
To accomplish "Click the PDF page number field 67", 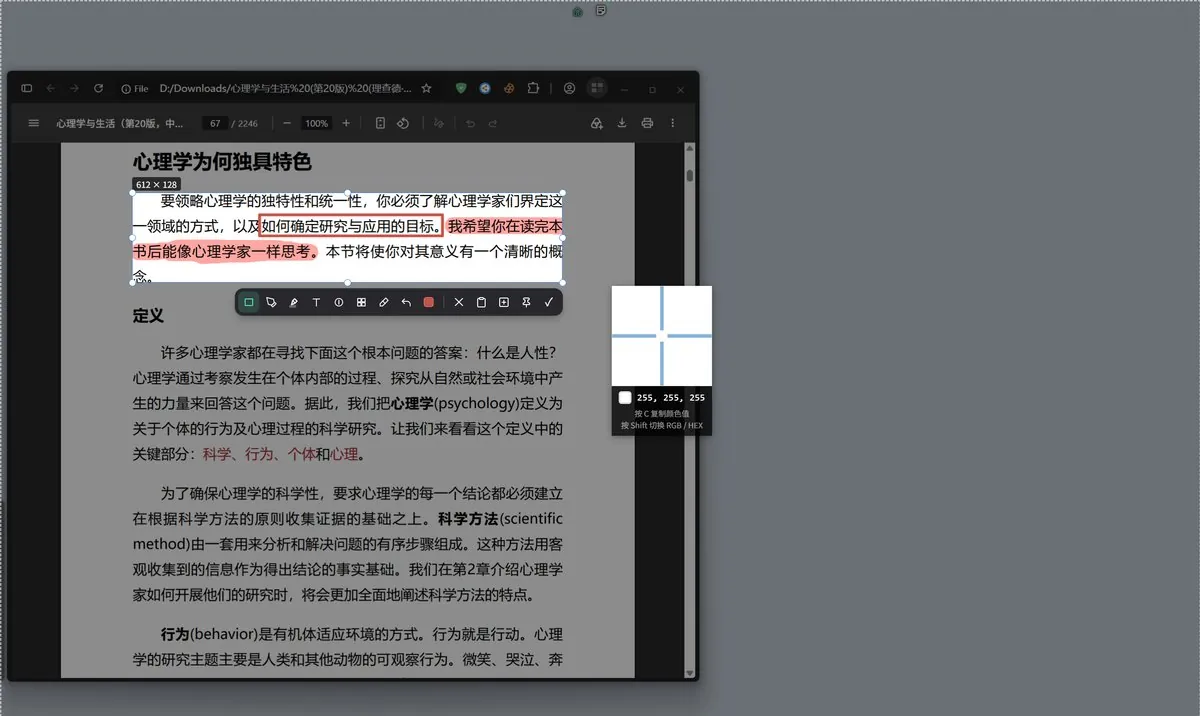I will pos(215,123).
